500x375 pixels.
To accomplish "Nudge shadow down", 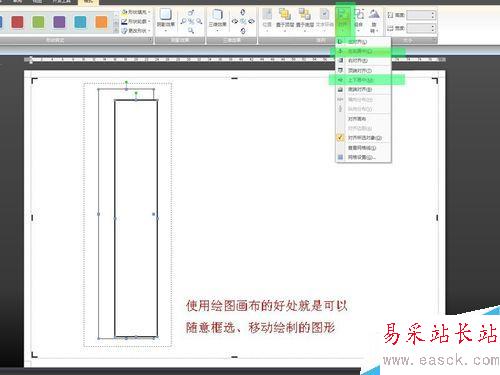I will pos(191,31).
